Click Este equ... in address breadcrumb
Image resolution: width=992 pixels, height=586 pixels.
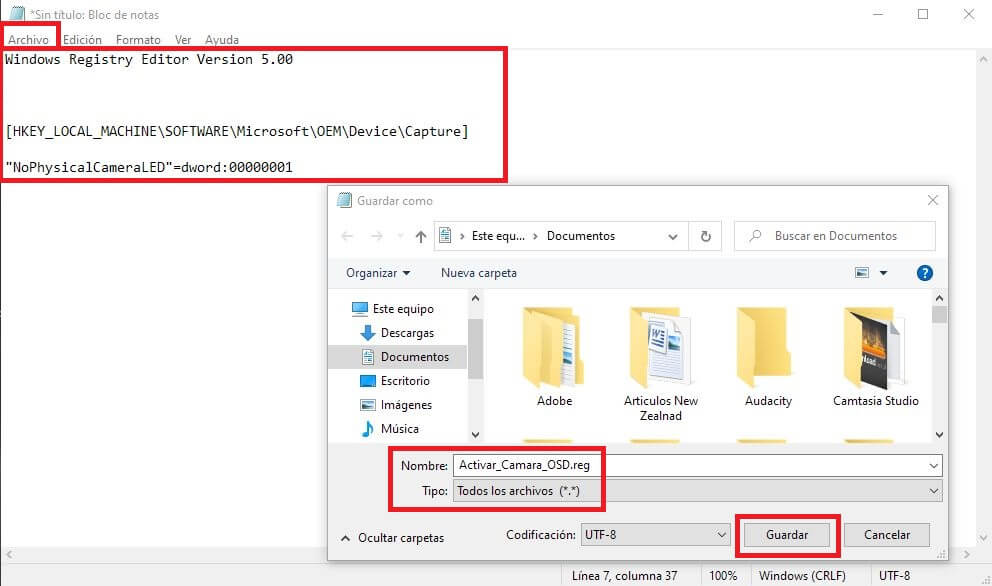(498, 236)
